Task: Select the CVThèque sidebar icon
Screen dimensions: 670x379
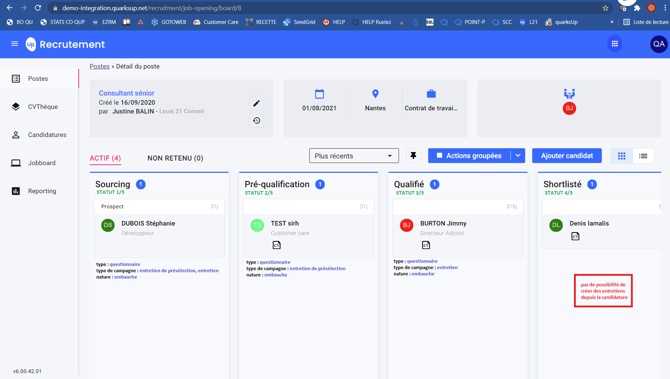Action: click(x=16, y=107)
